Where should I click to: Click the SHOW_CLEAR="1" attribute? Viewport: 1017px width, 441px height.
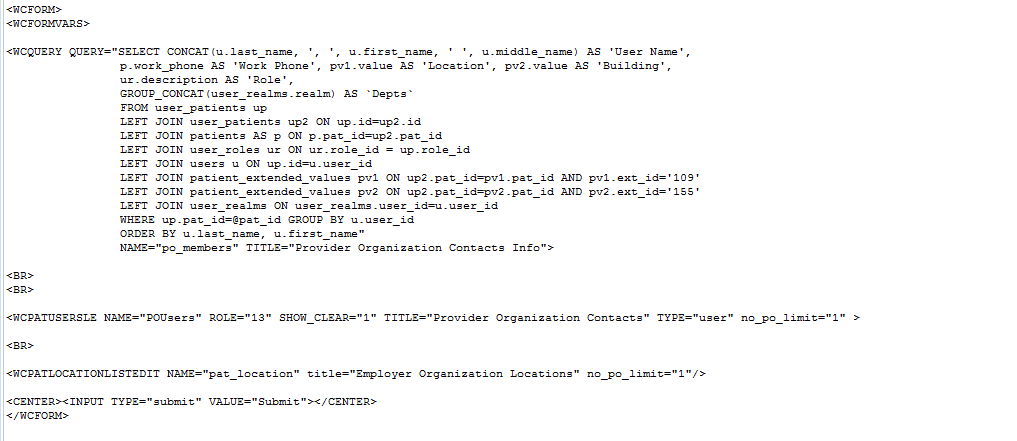[x=328, y=318]
